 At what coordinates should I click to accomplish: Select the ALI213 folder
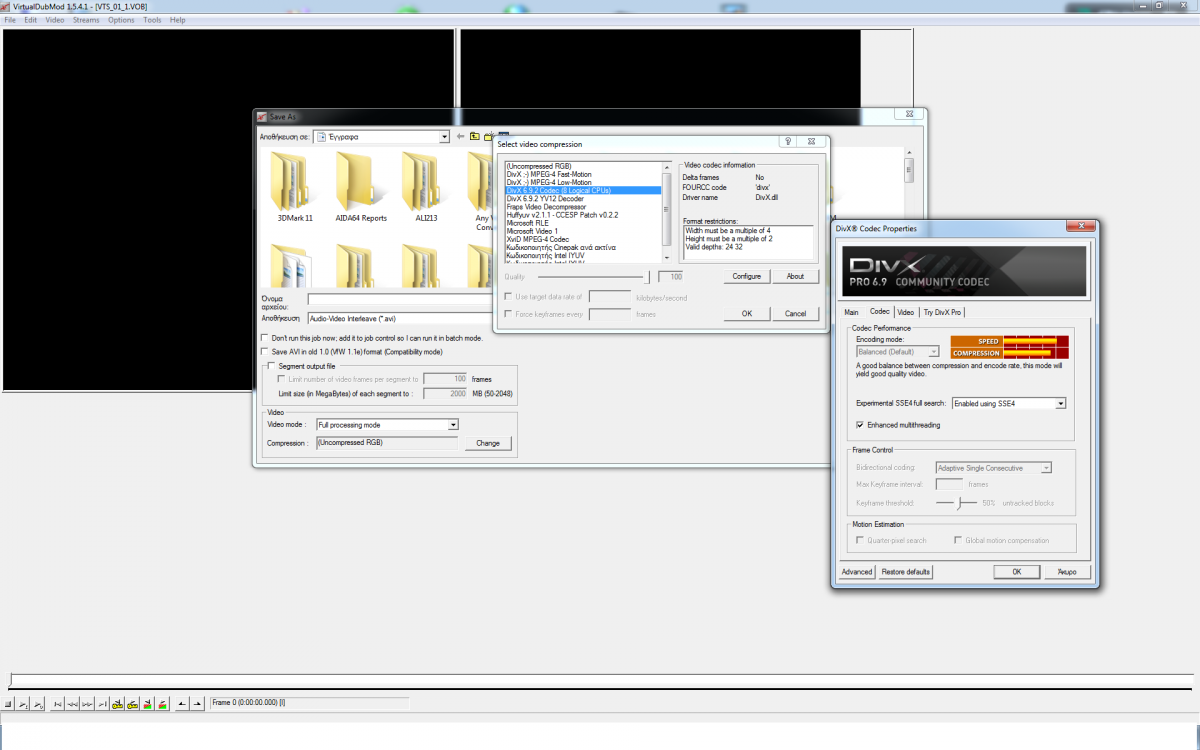(426, 188)
